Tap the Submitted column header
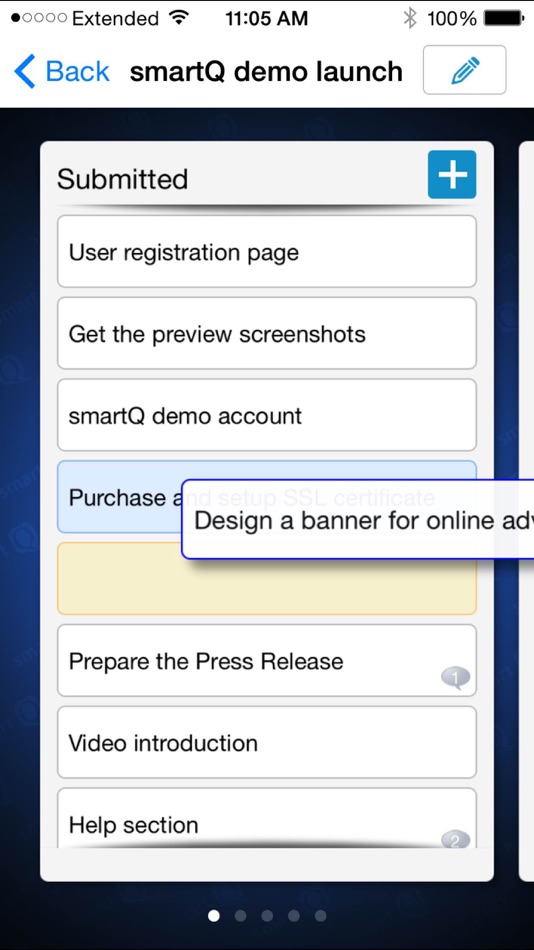The width and height of the screenshot is (534, 950). (x=122, y=179)
